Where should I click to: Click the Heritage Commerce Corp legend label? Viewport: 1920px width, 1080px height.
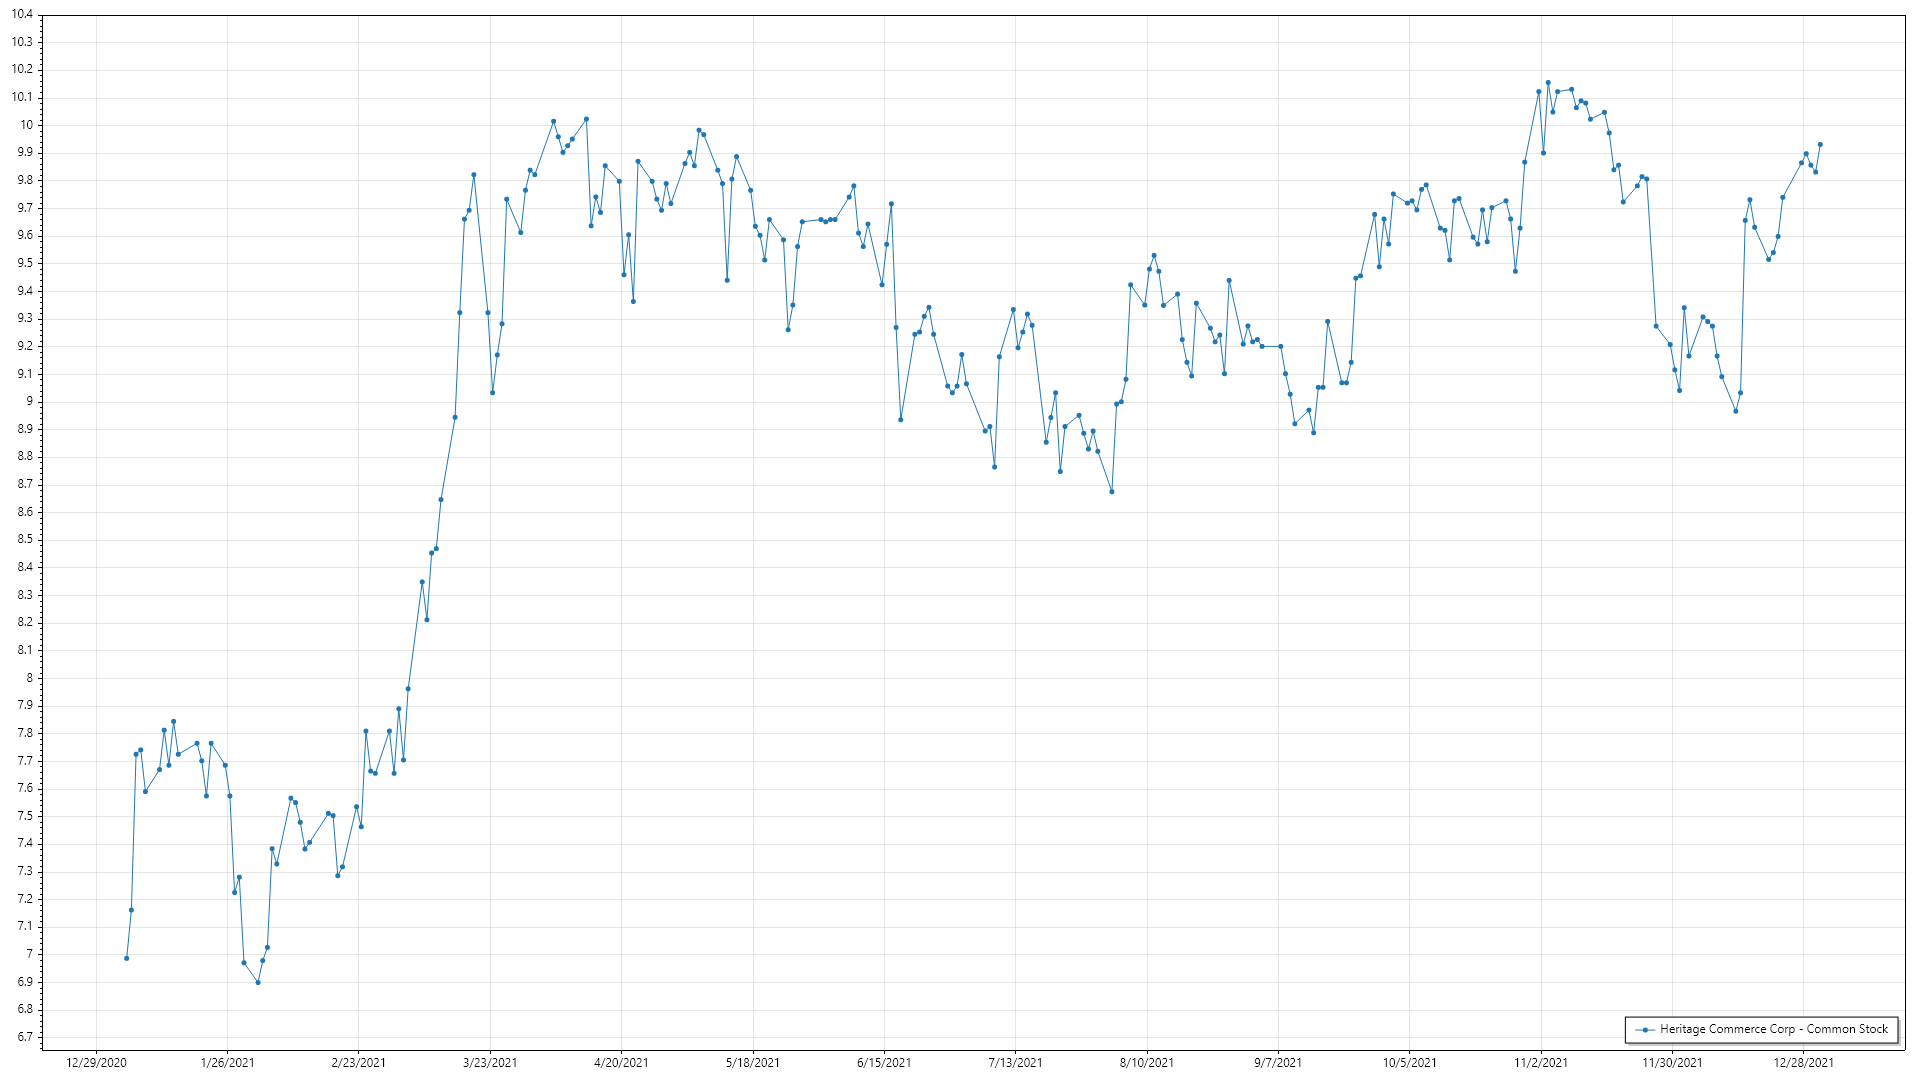(x=1773, y=1029)
